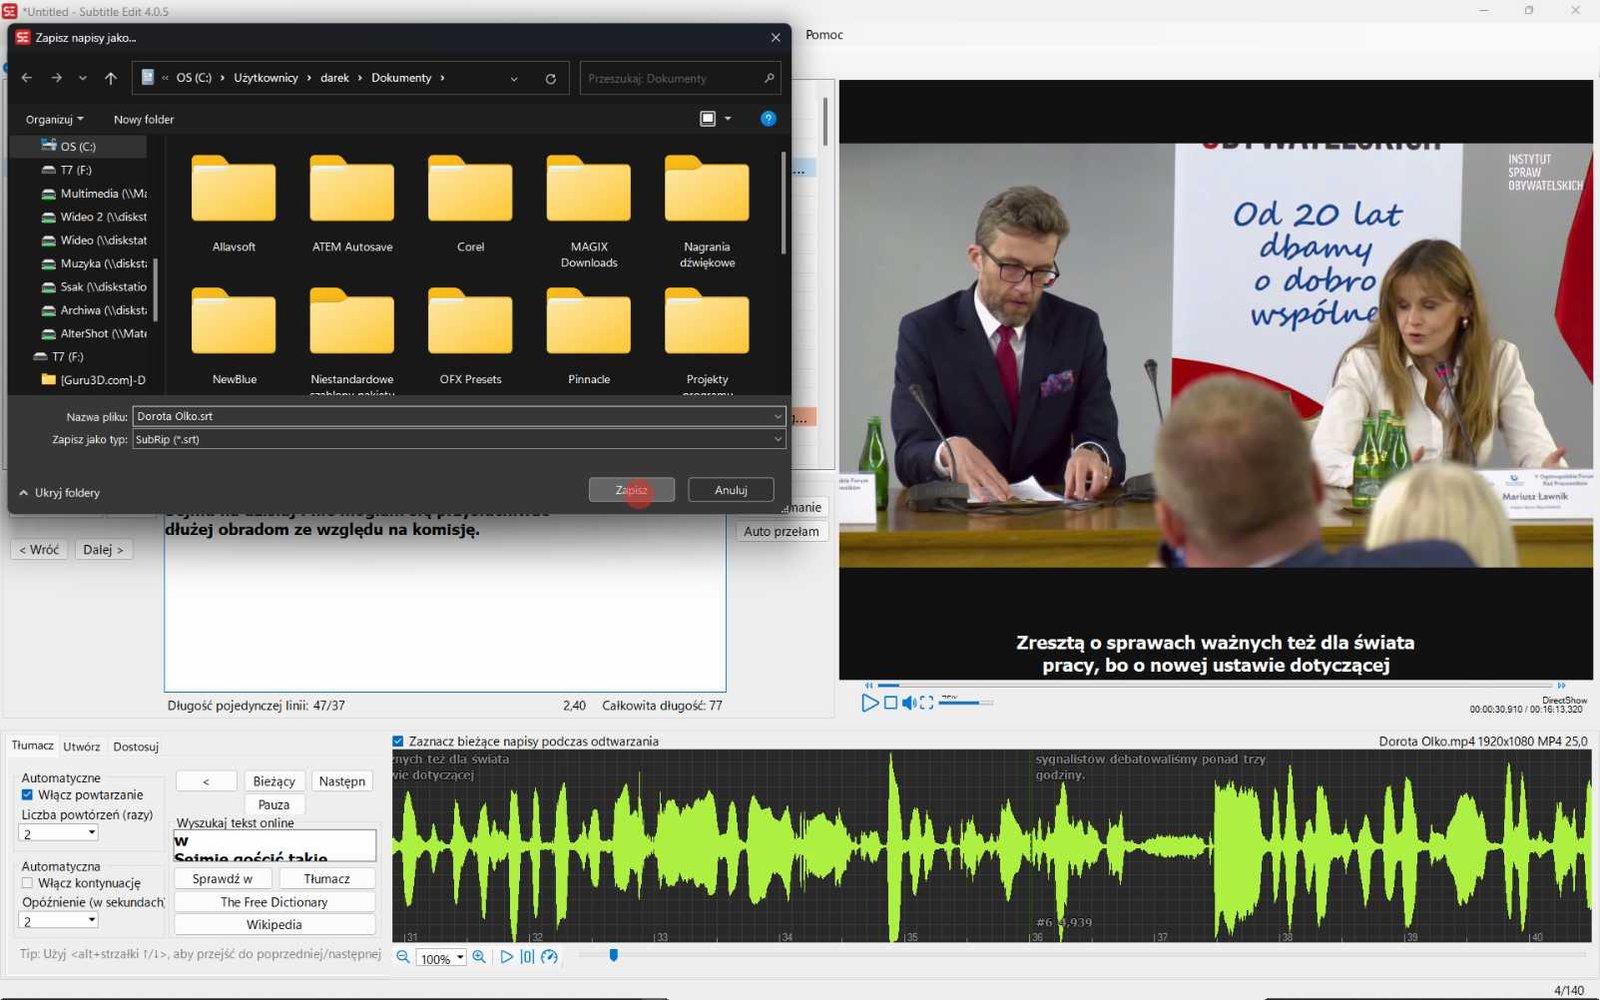
Task: Open the MAGIX Downloads folder
Action: pyautogui.click(x=589, y=212)
